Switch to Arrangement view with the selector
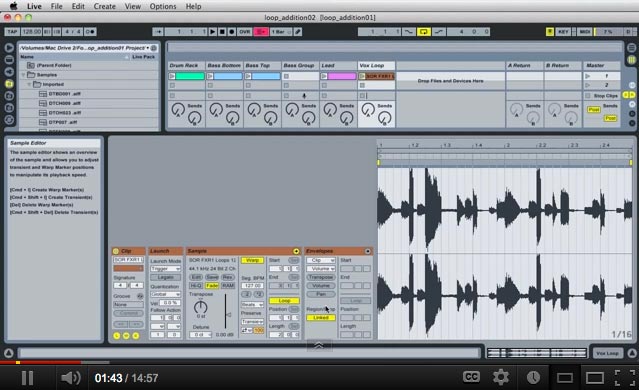The width and height of the screenshot is (639, 390). (631, 48)
